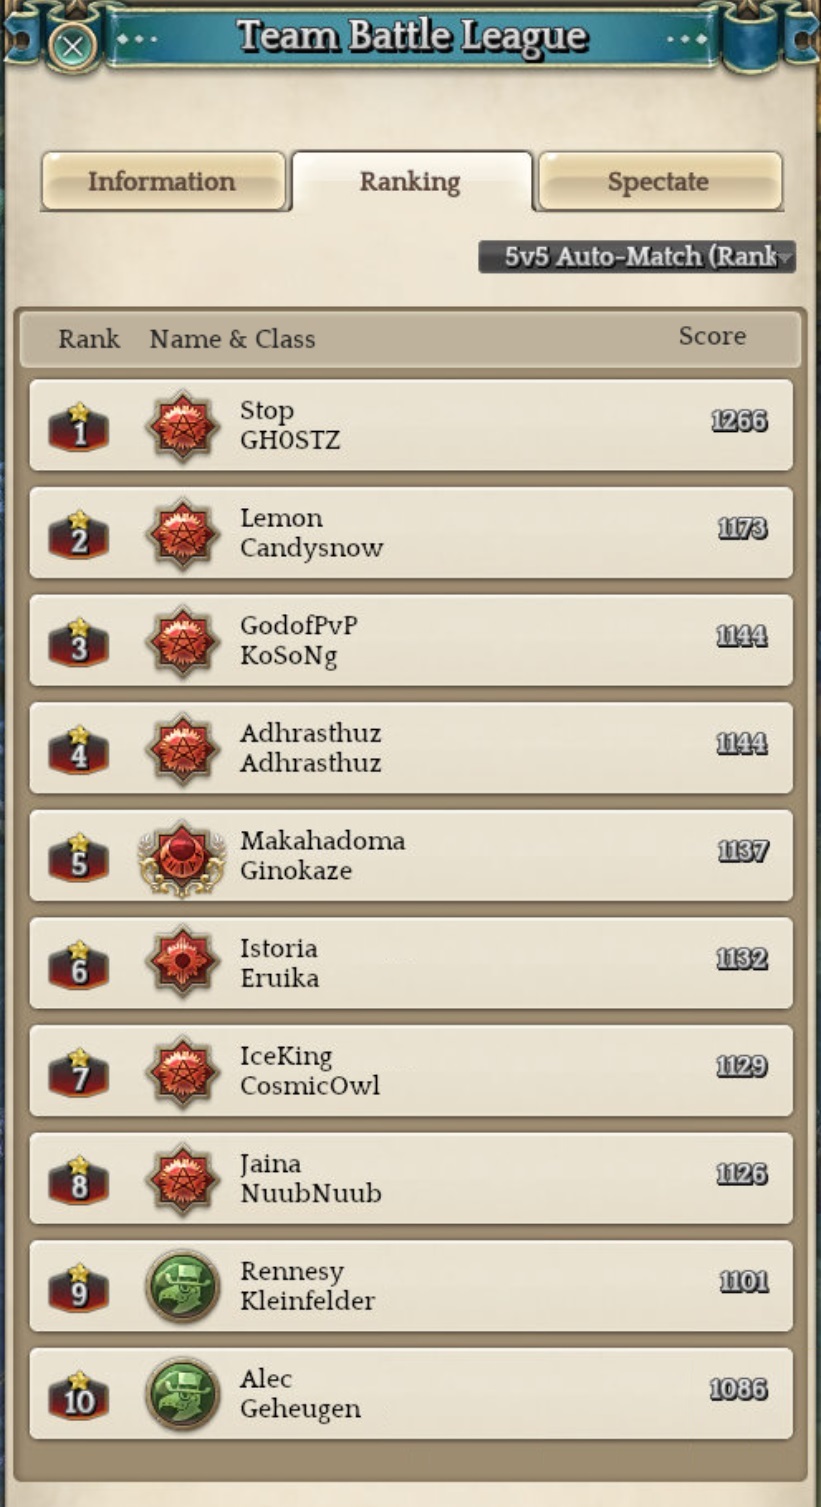Select the Ranking tab
The height and width of the screenshot is (1507, 821).
(411, 181)
